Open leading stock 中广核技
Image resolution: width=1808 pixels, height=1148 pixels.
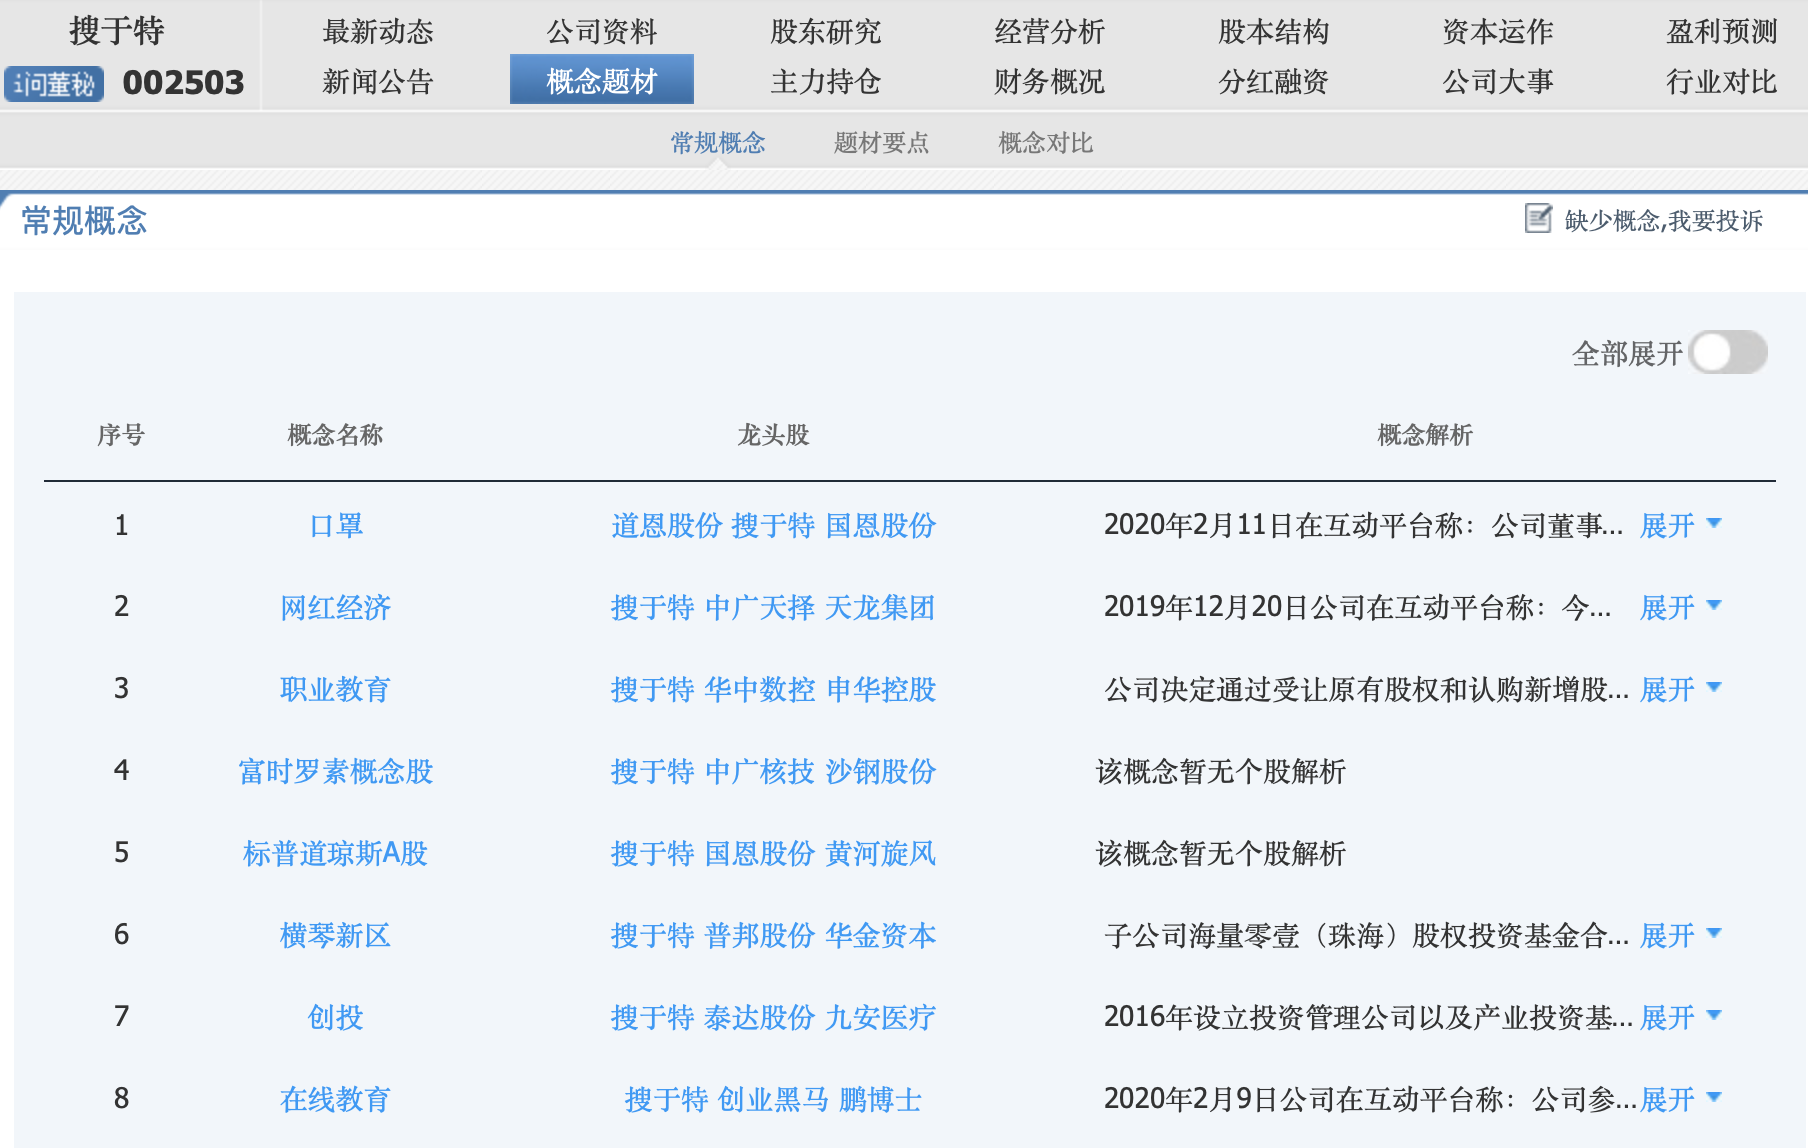coord(760,771)
